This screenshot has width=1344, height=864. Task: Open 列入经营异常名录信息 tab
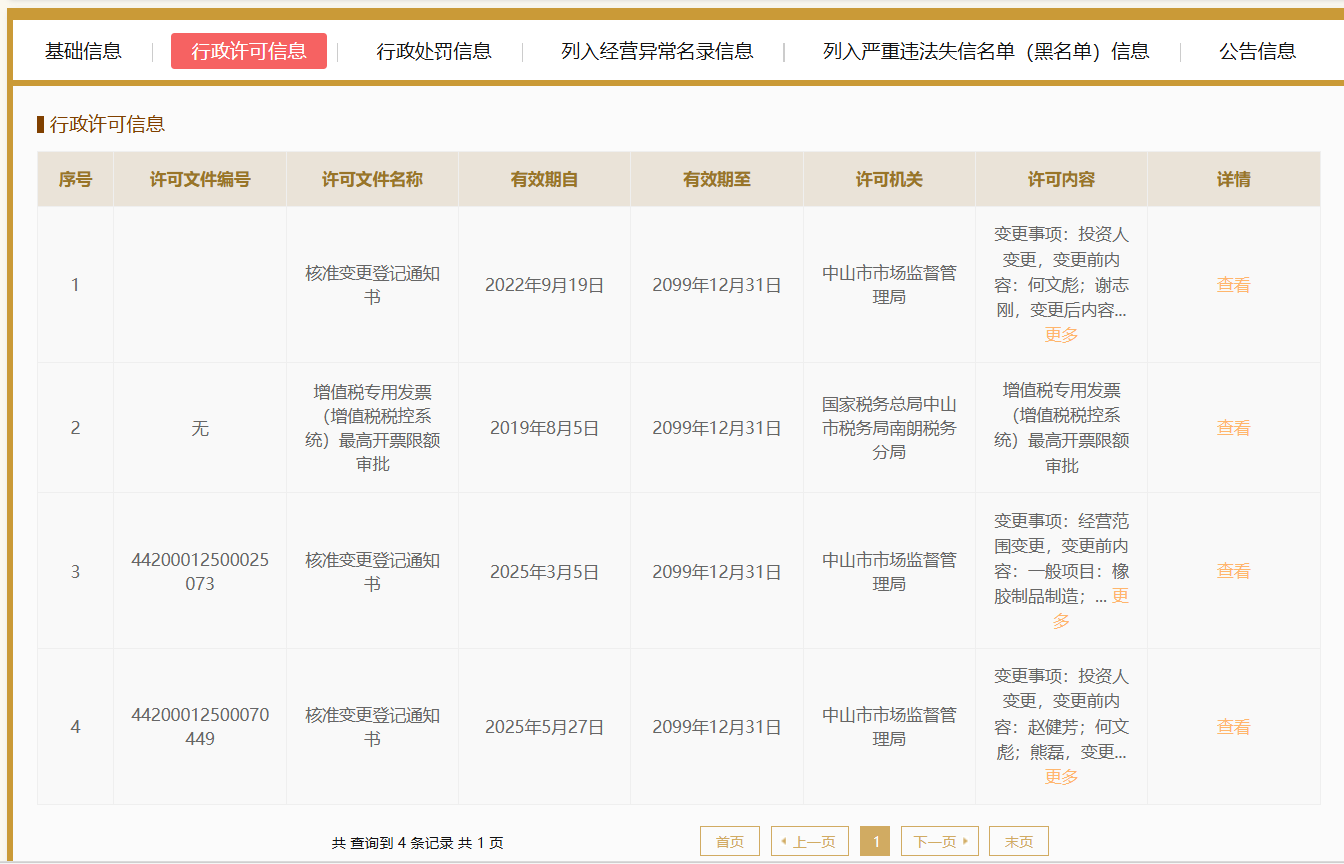657,51
